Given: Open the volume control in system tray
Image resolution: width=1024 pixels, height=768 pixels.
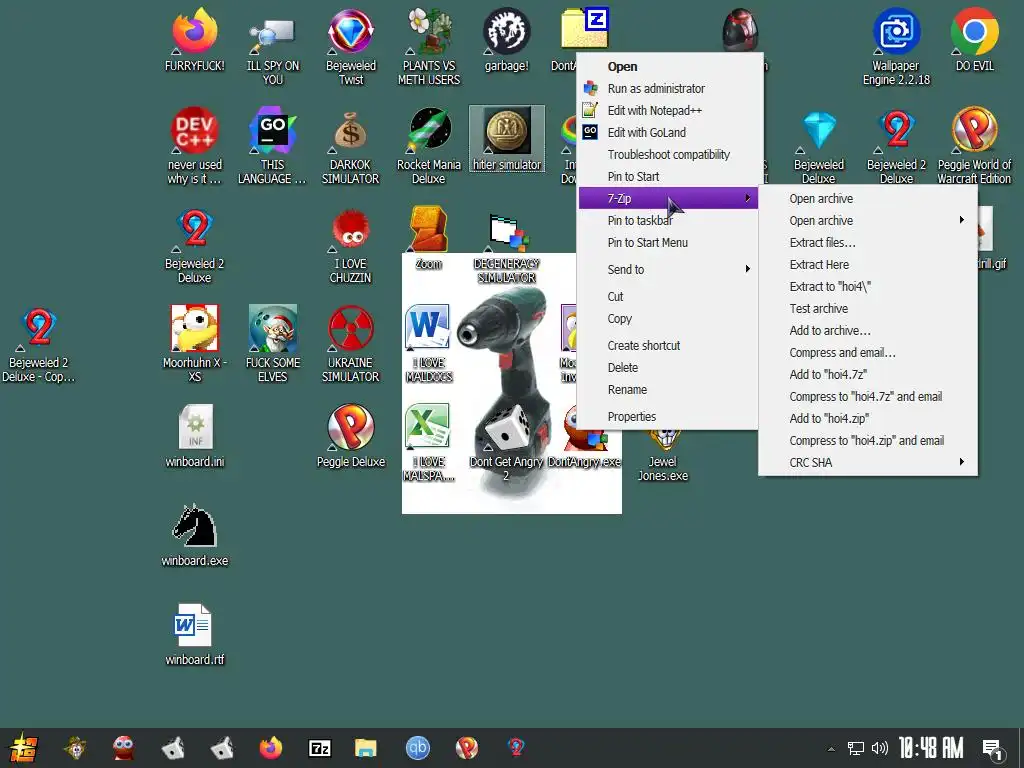Looking at the screenshot, I should click(x=880, y=748).
